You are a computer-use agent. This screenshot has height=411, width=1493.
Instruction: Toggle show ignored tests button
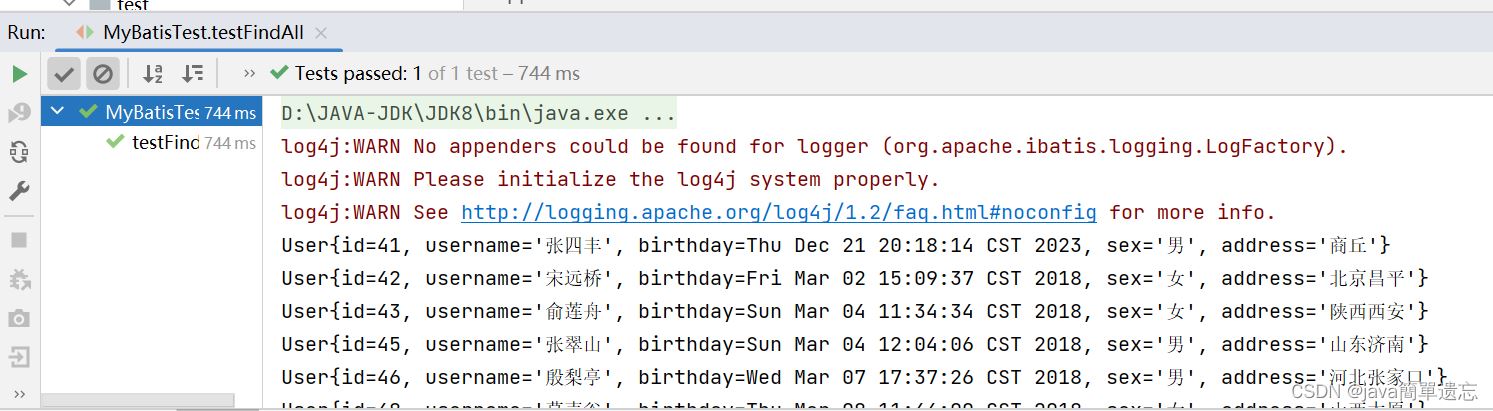click(x=102, y=73)
